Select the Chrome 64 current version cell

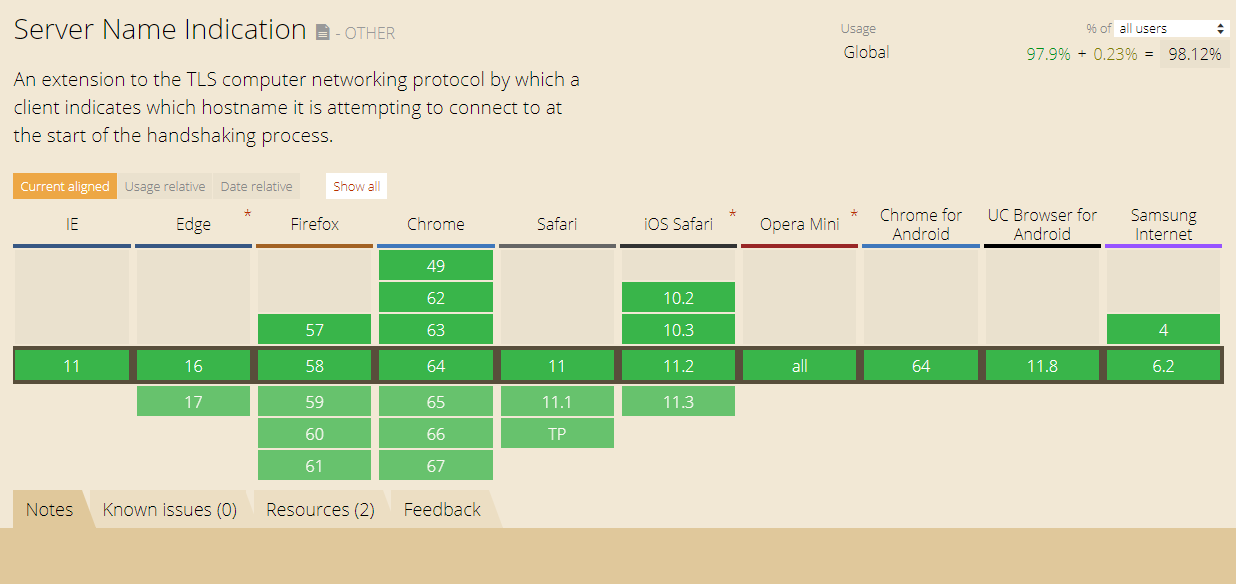click(436, 366)
